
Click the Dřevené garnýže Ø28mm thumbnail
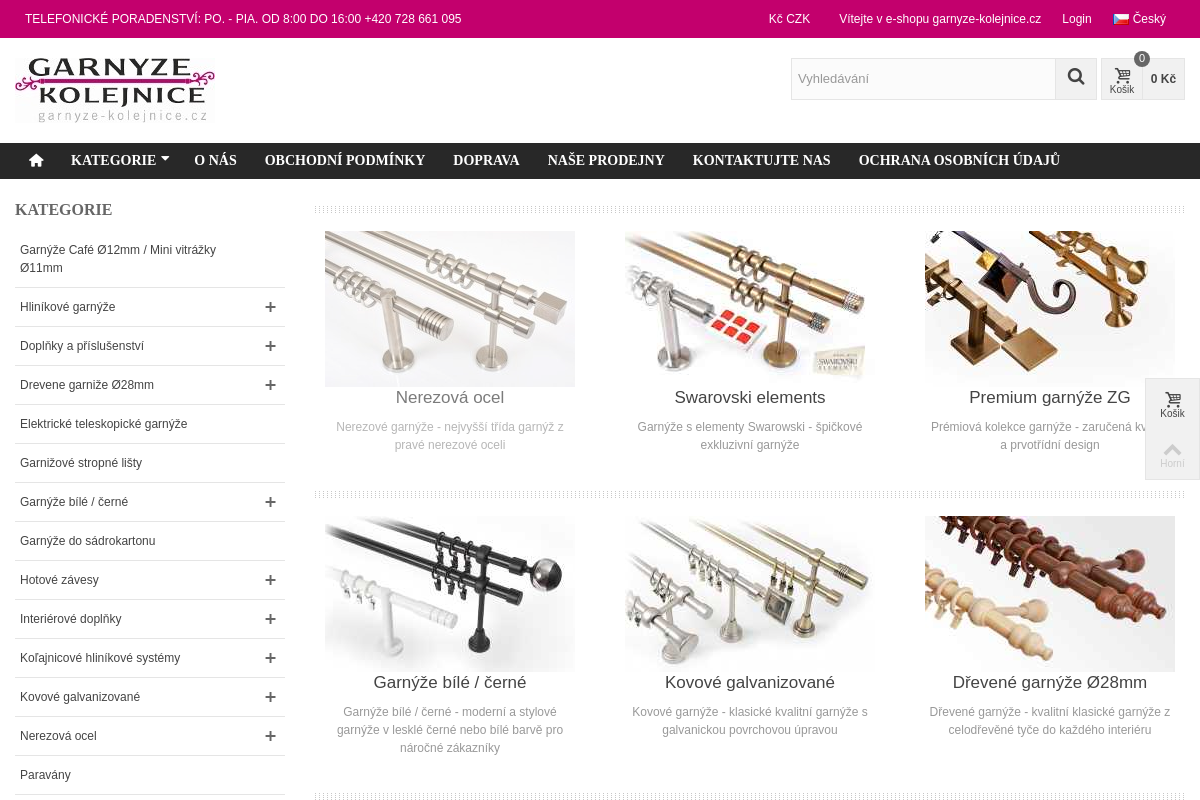1050,594
